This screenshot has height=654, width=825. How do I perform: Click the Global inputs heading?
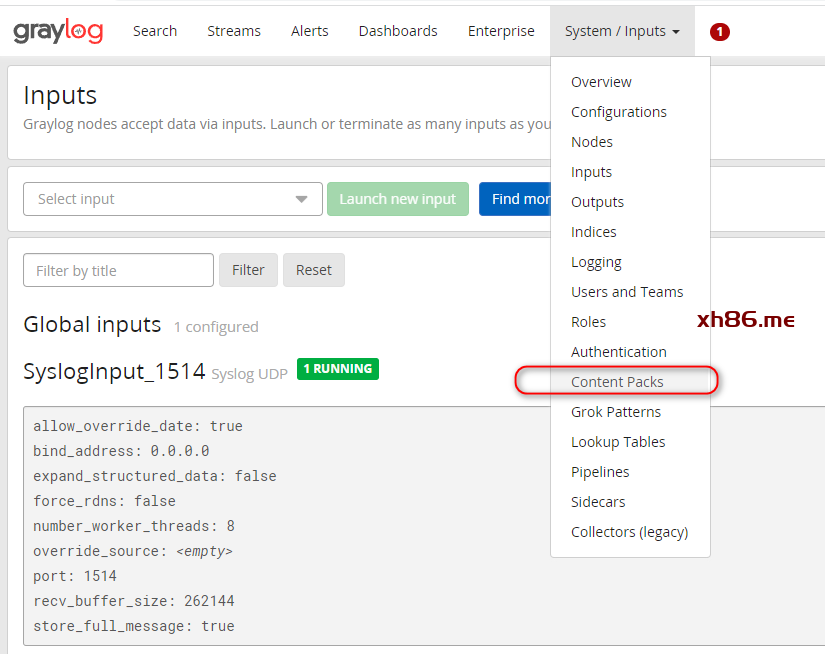pos(92,325)
